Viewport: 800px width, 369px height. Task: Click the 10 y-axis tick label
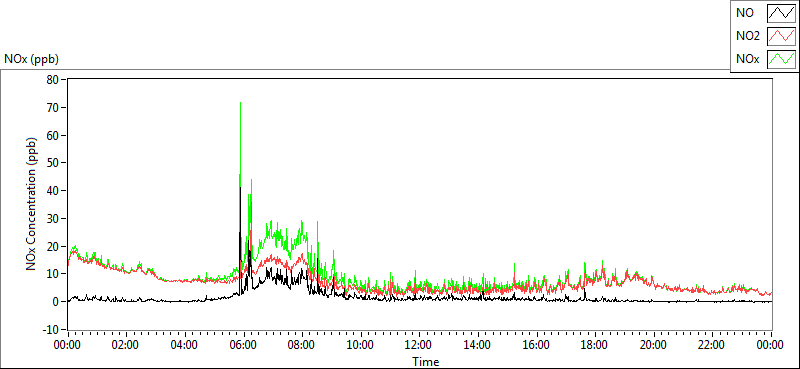[54, 274]
